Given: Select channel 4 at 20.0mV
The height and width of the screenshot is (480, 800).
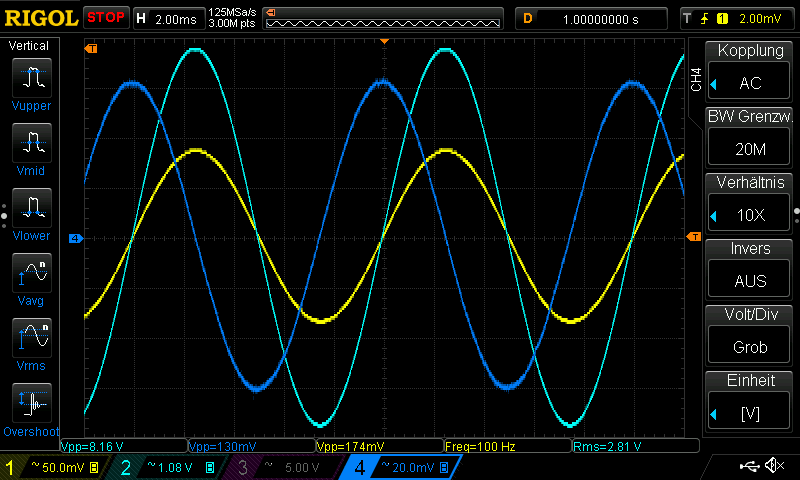Looking at the screenshot, I should 403,467.
